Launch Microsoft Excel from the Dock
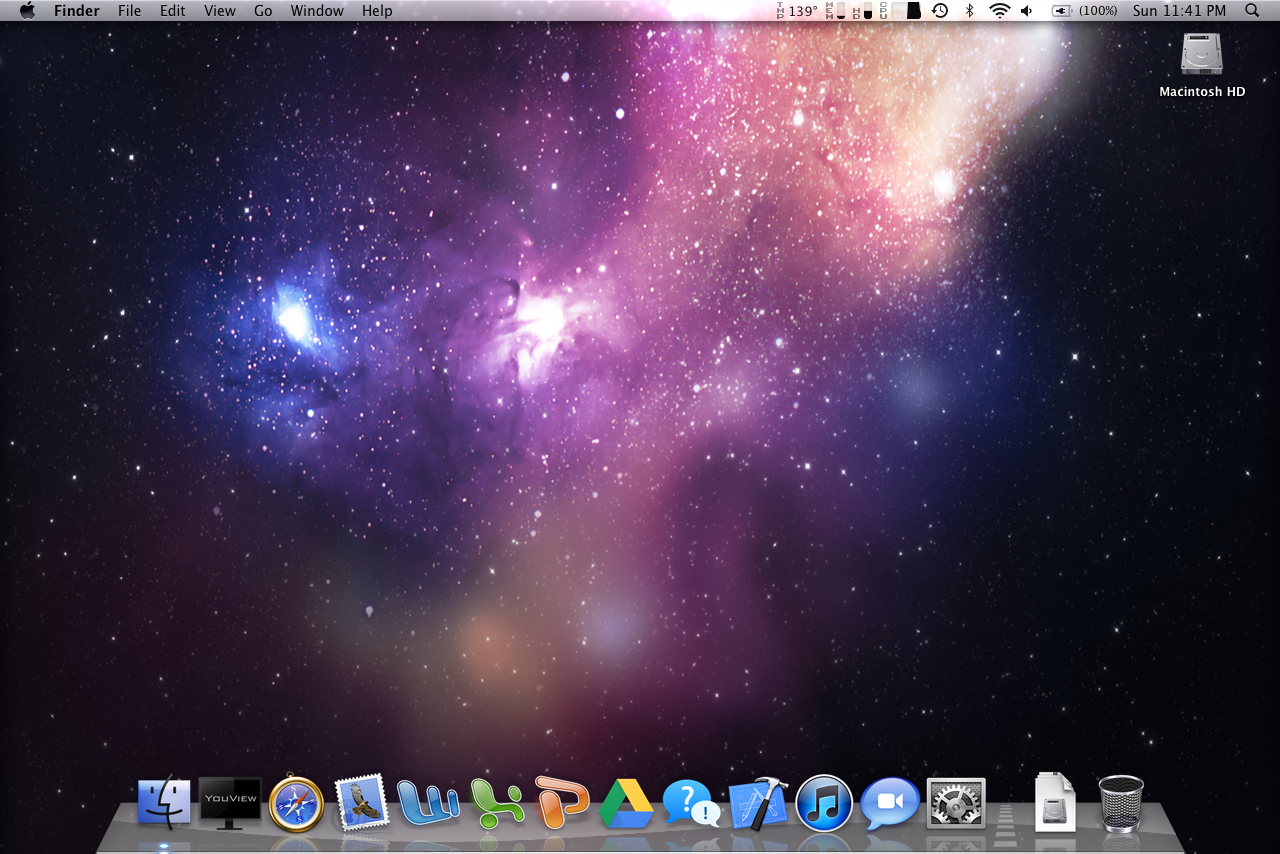This screenshot has width=1280, height=854. tap(497, 803)
